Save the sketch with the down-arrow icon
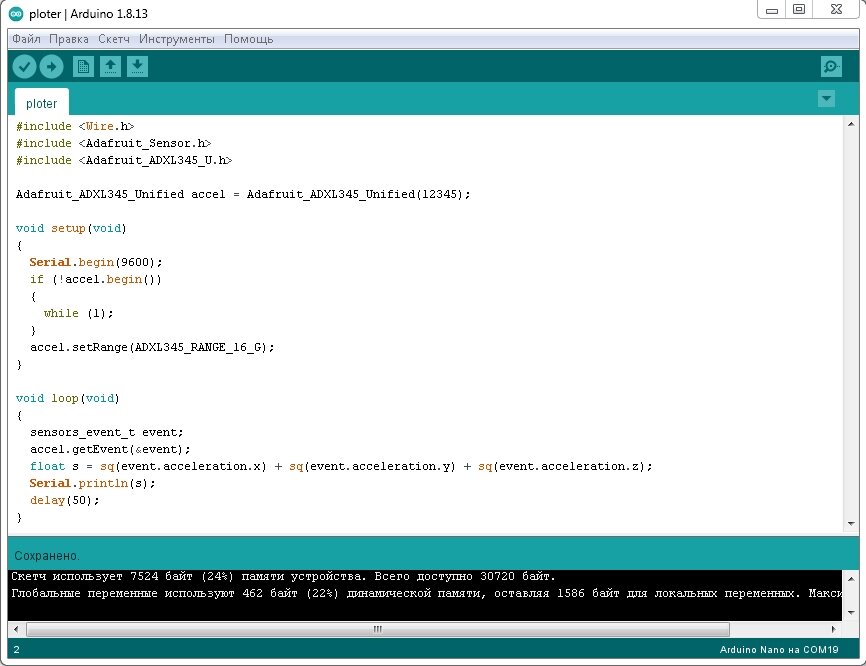 [138, 67]
